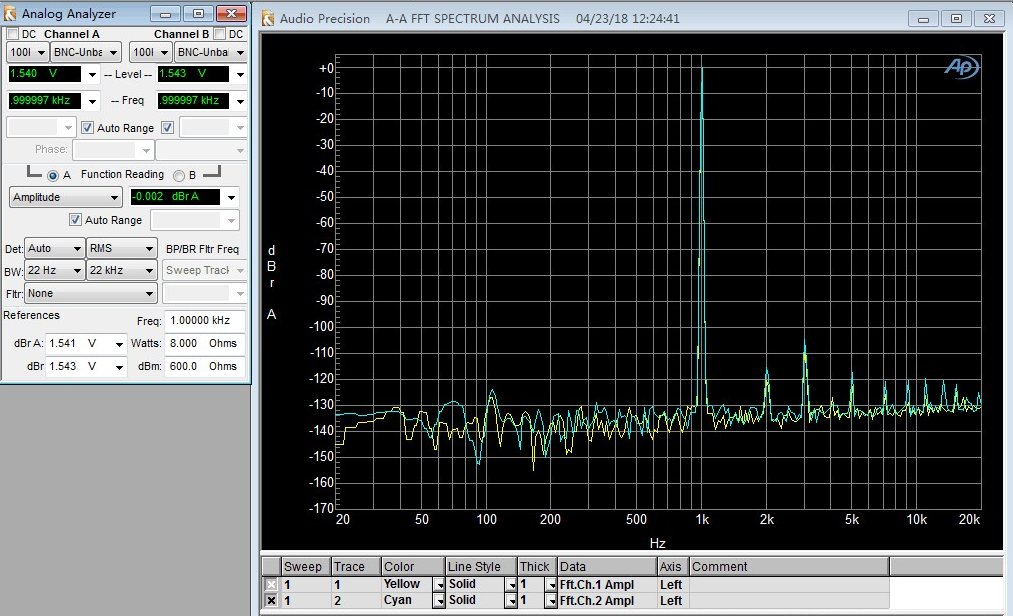Open dBr A reference 1.541 V units dropdown
1013x616 pixels.
[119, 344]
